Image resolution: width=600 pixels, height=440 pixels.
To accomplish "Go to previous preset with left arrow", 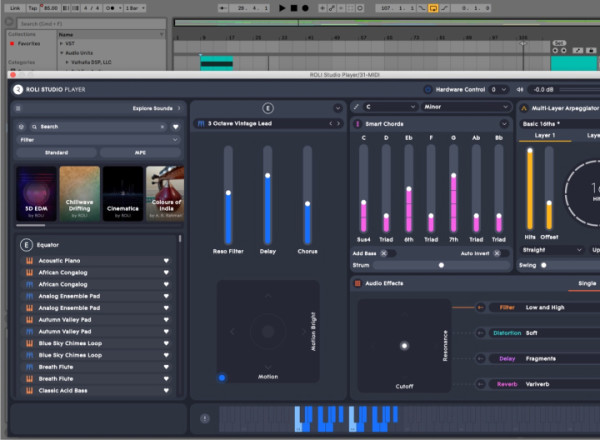I will pos(331,124).
